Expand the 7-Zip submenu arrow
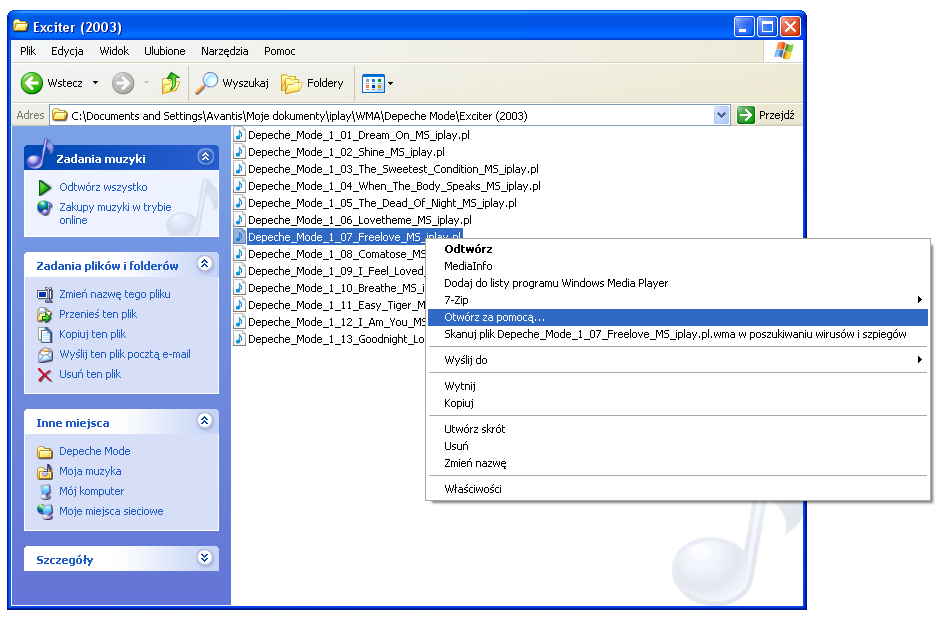948x626 pixels. click(919, 299)
